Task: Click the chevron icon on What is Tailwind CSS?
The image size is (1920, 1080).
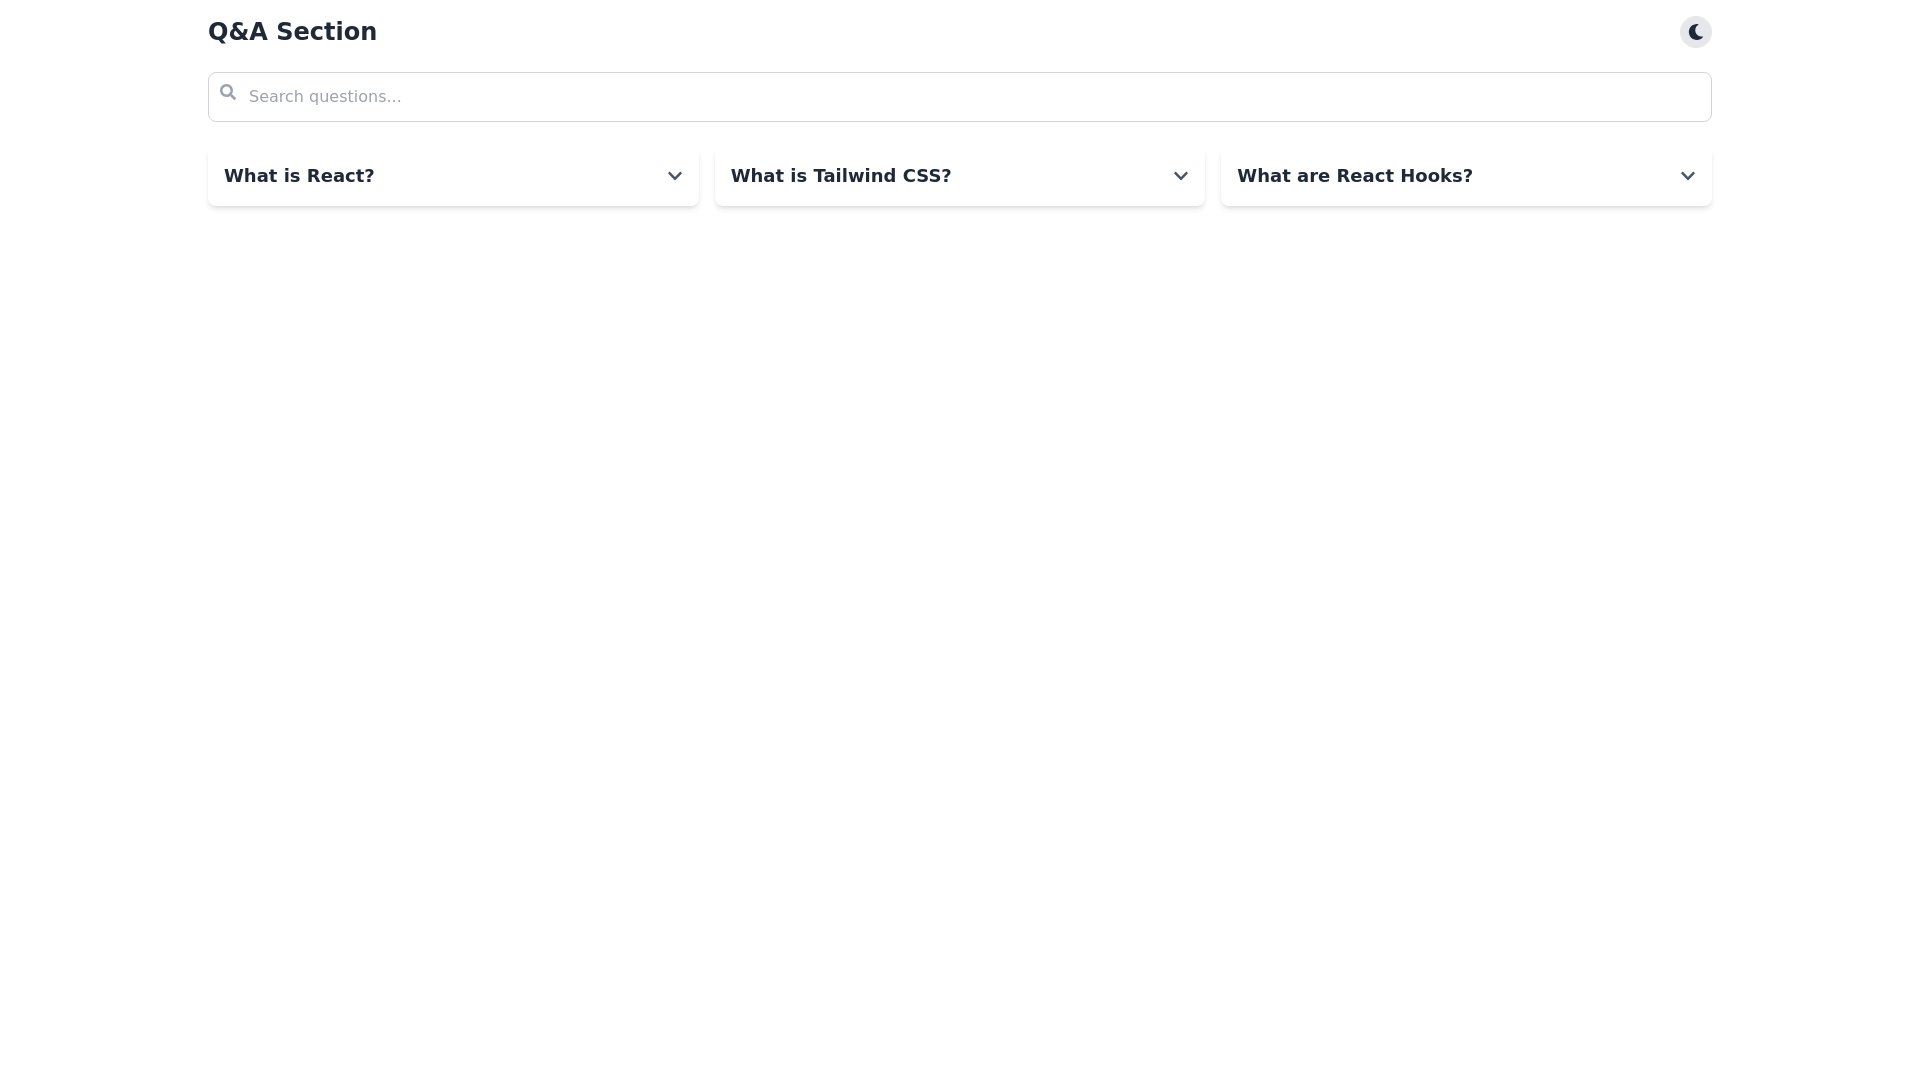Action: [x=1181, y=176]
